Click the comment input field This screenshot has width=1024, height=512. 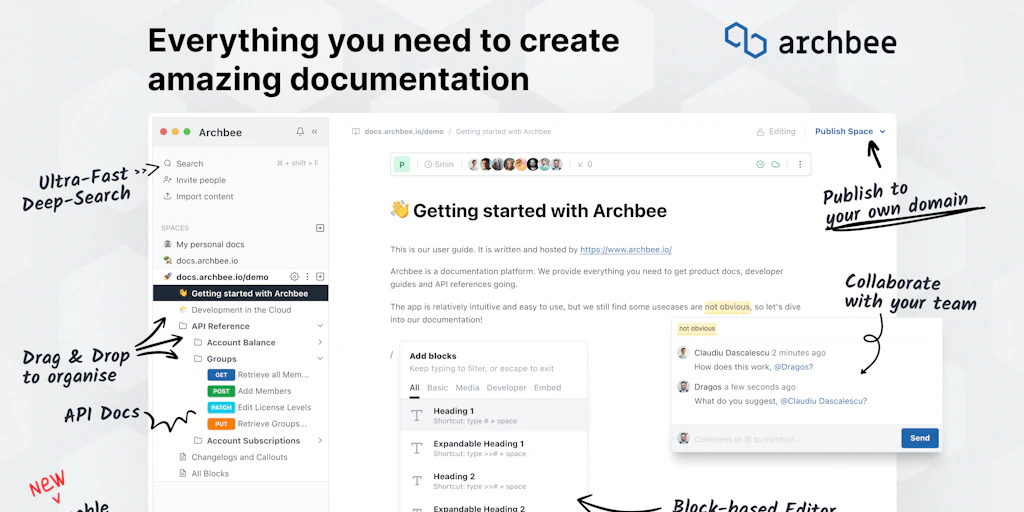793,439
